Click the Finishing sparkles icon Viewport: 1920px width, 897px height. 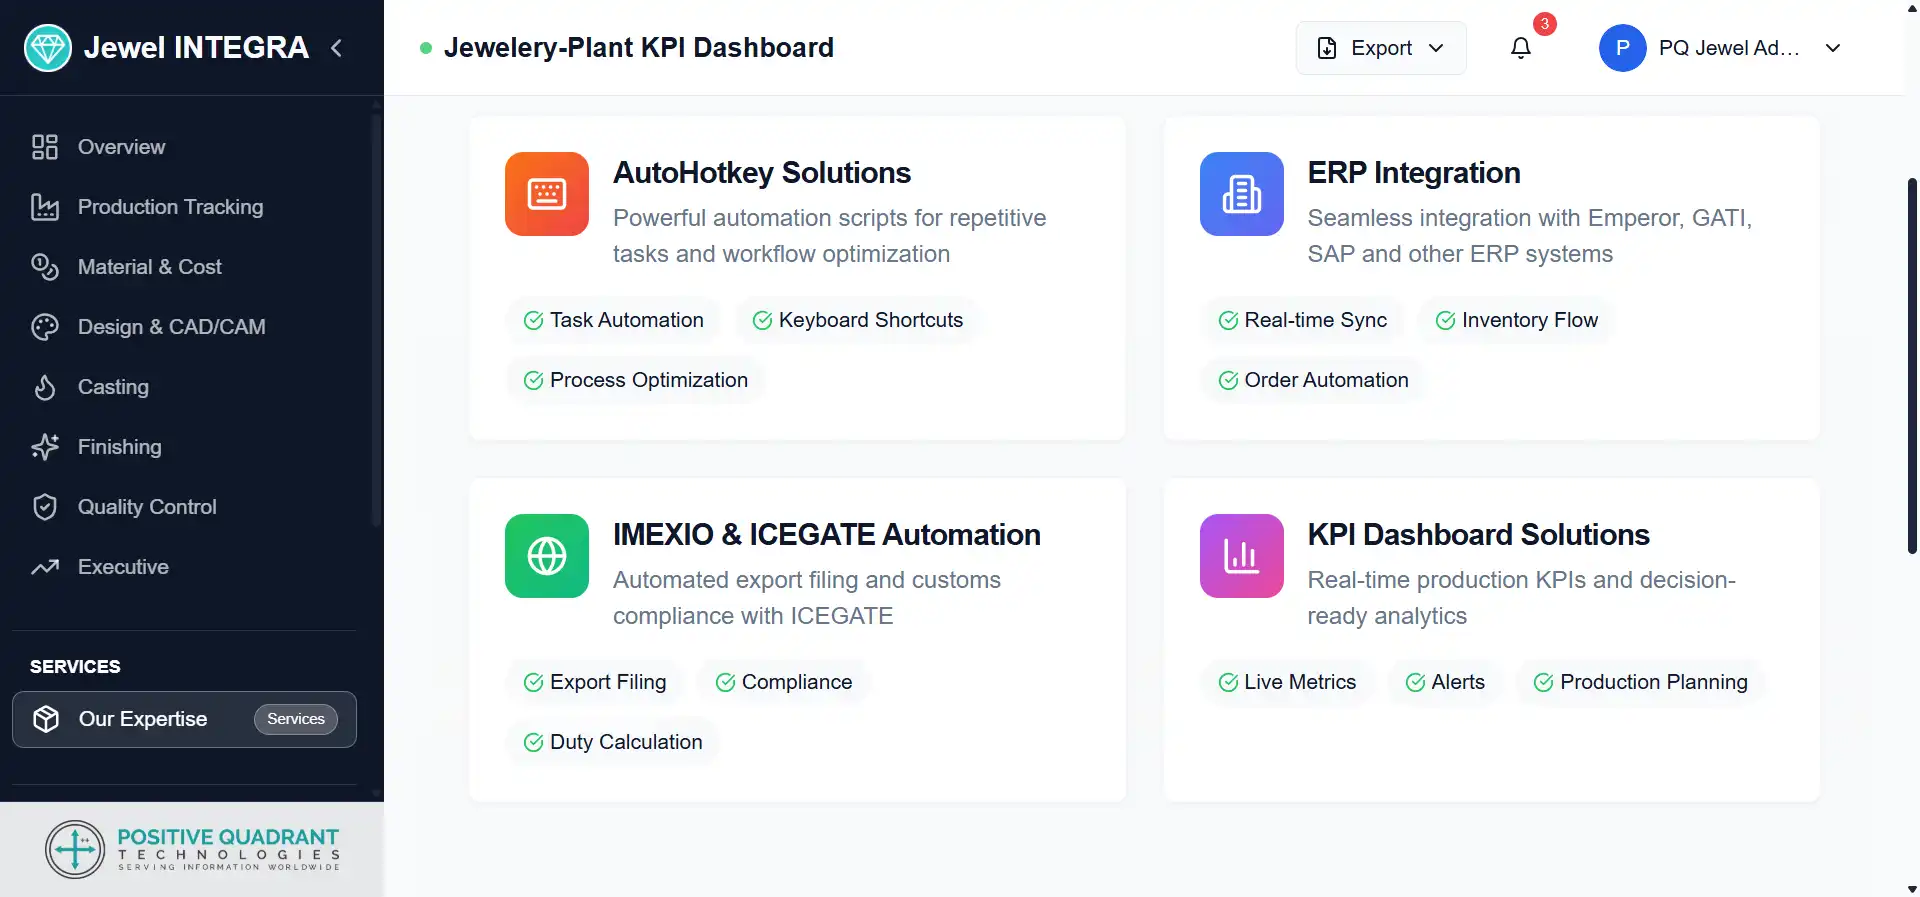coord(45,447)
